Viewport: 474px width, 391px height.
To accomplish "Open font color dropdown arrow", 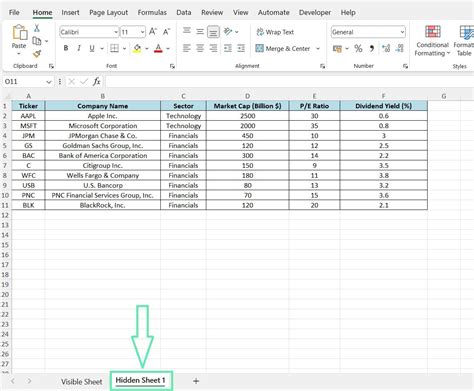I will [168, 49].
